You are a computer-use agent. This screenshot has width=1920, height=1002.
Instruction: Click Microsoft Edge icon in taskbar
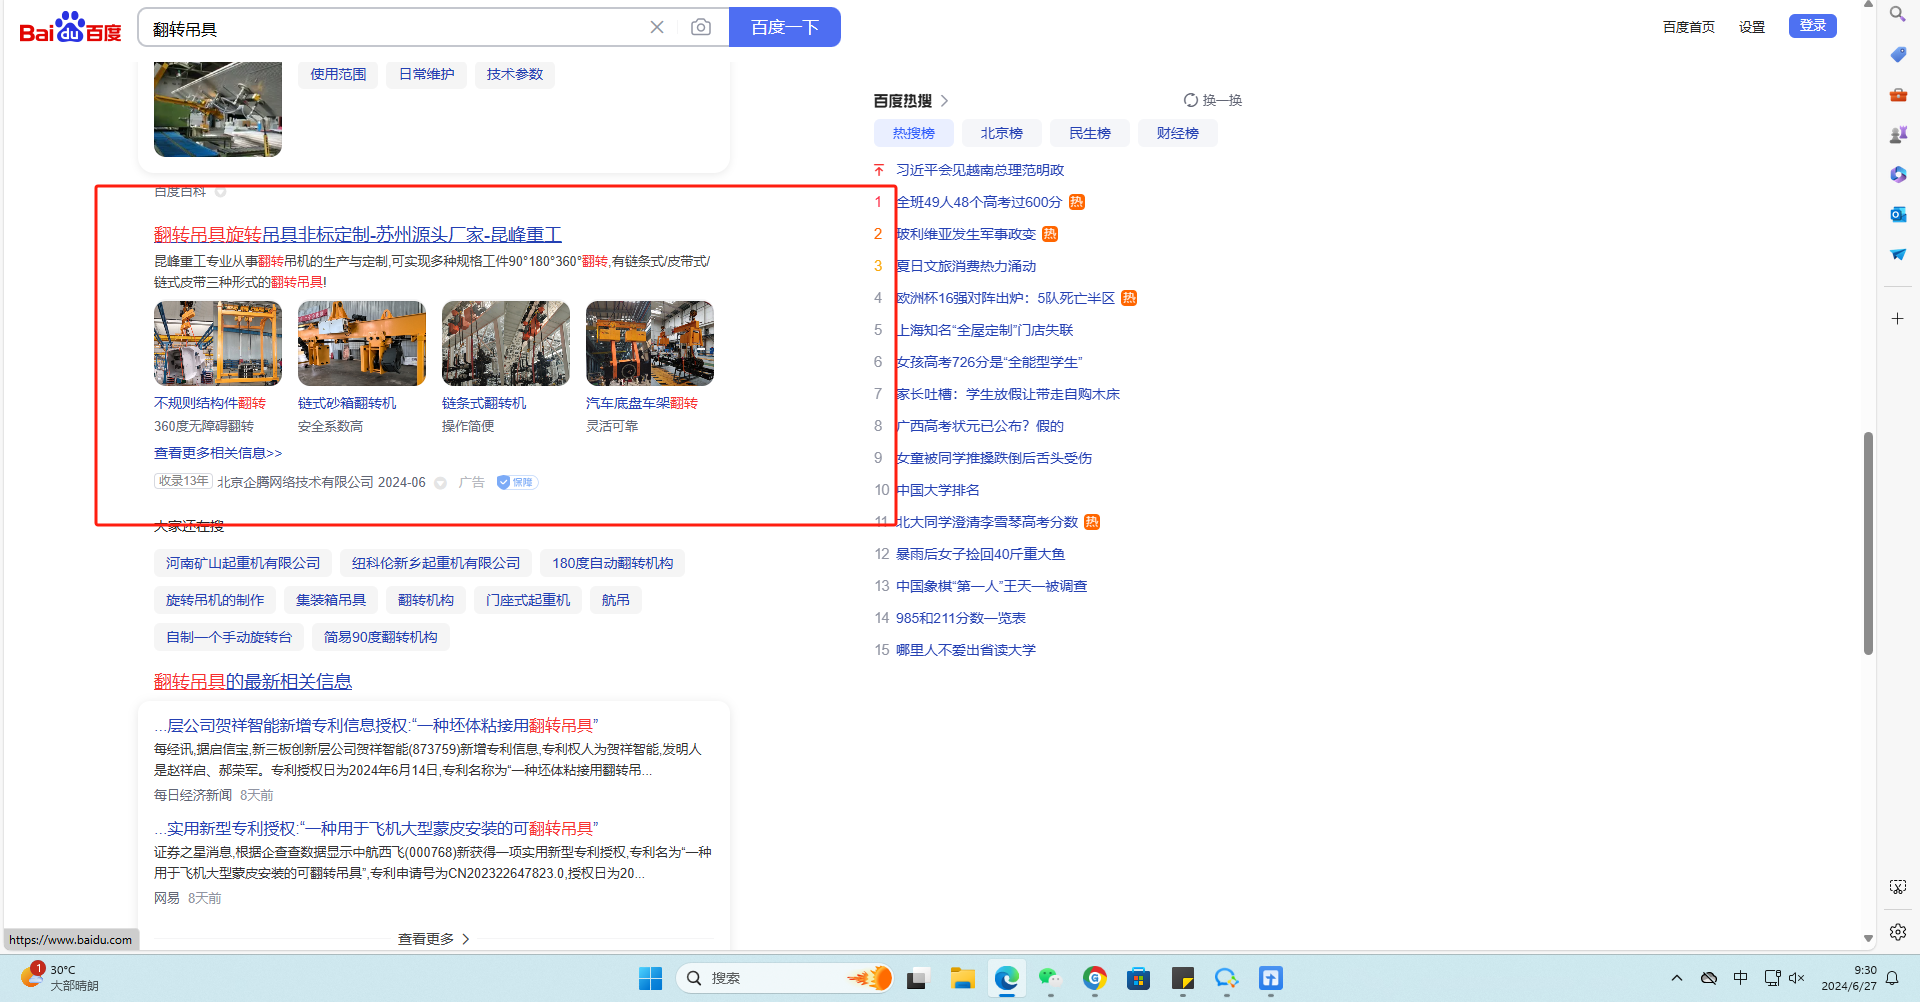coord(1006,978)
